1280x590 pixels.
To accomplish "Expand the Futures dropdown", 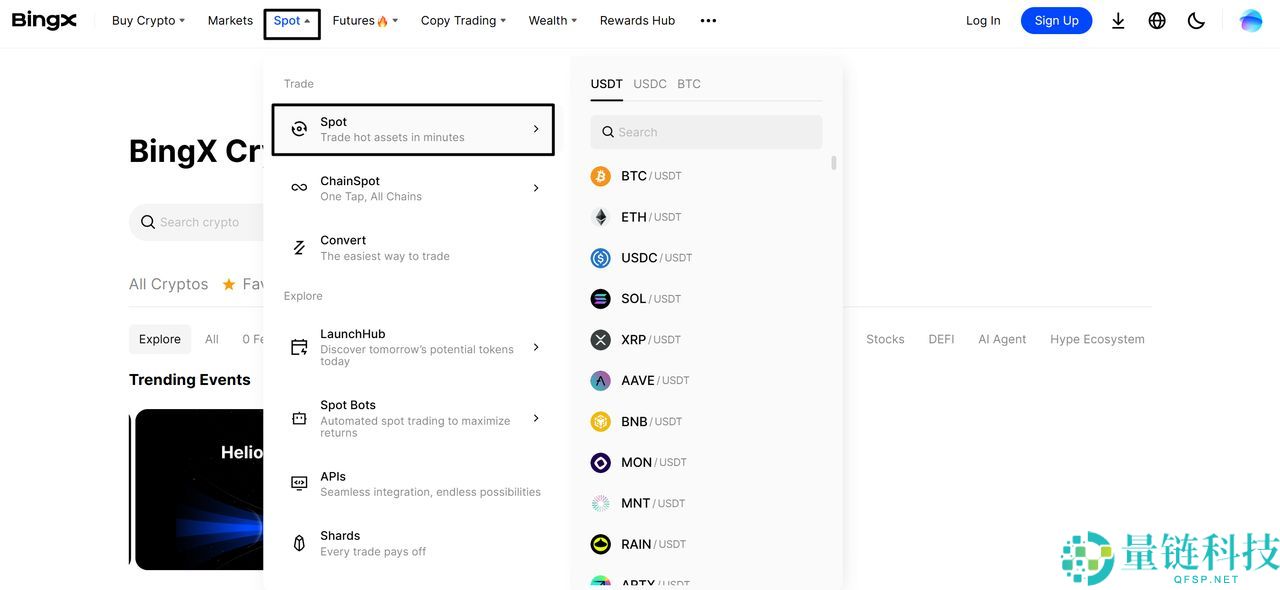I will click(365, 21).
